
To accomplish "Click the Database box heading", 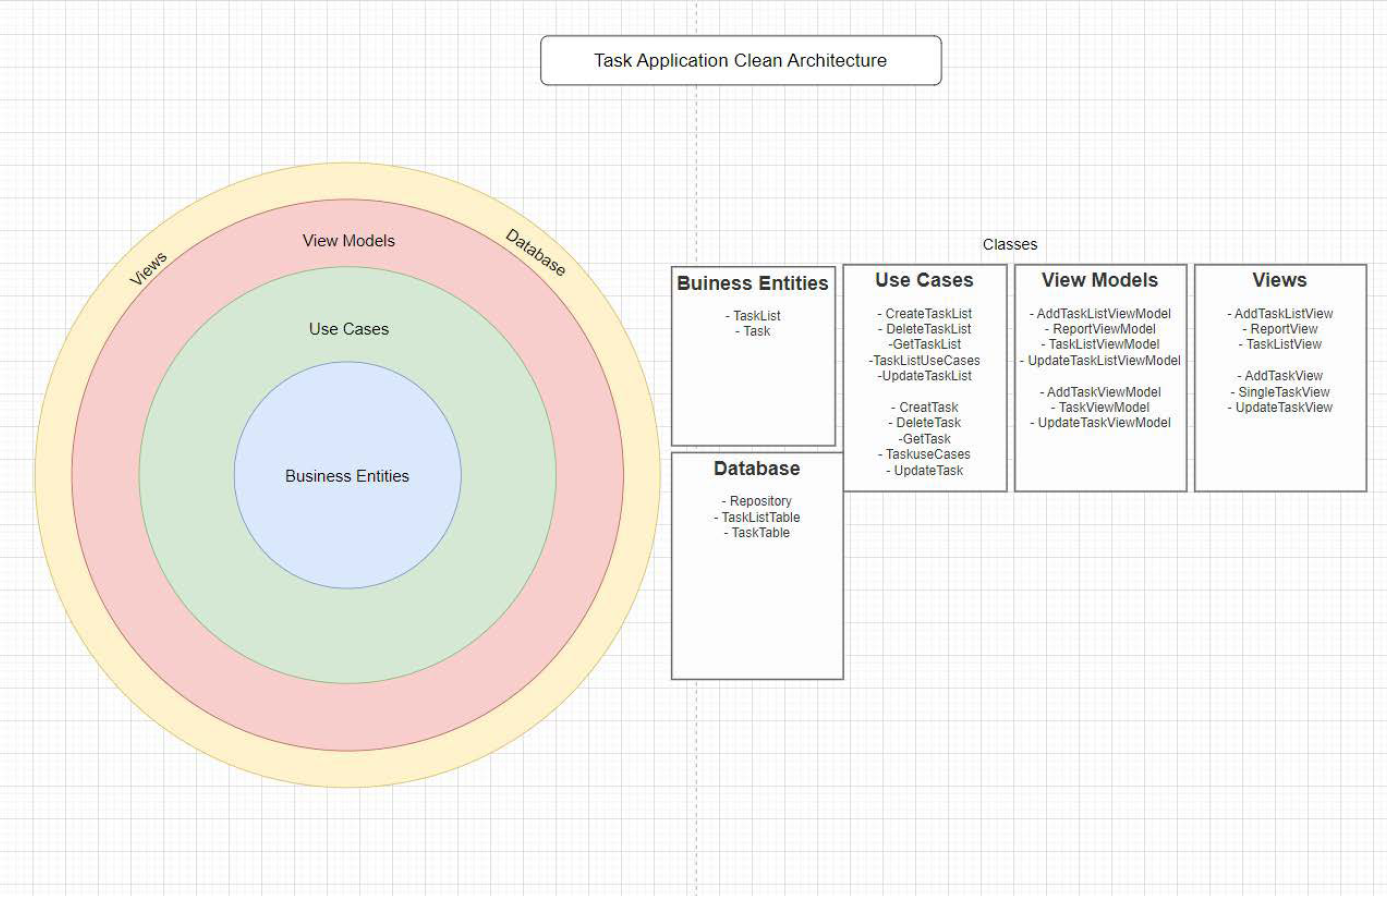I will tap(757, 468).
